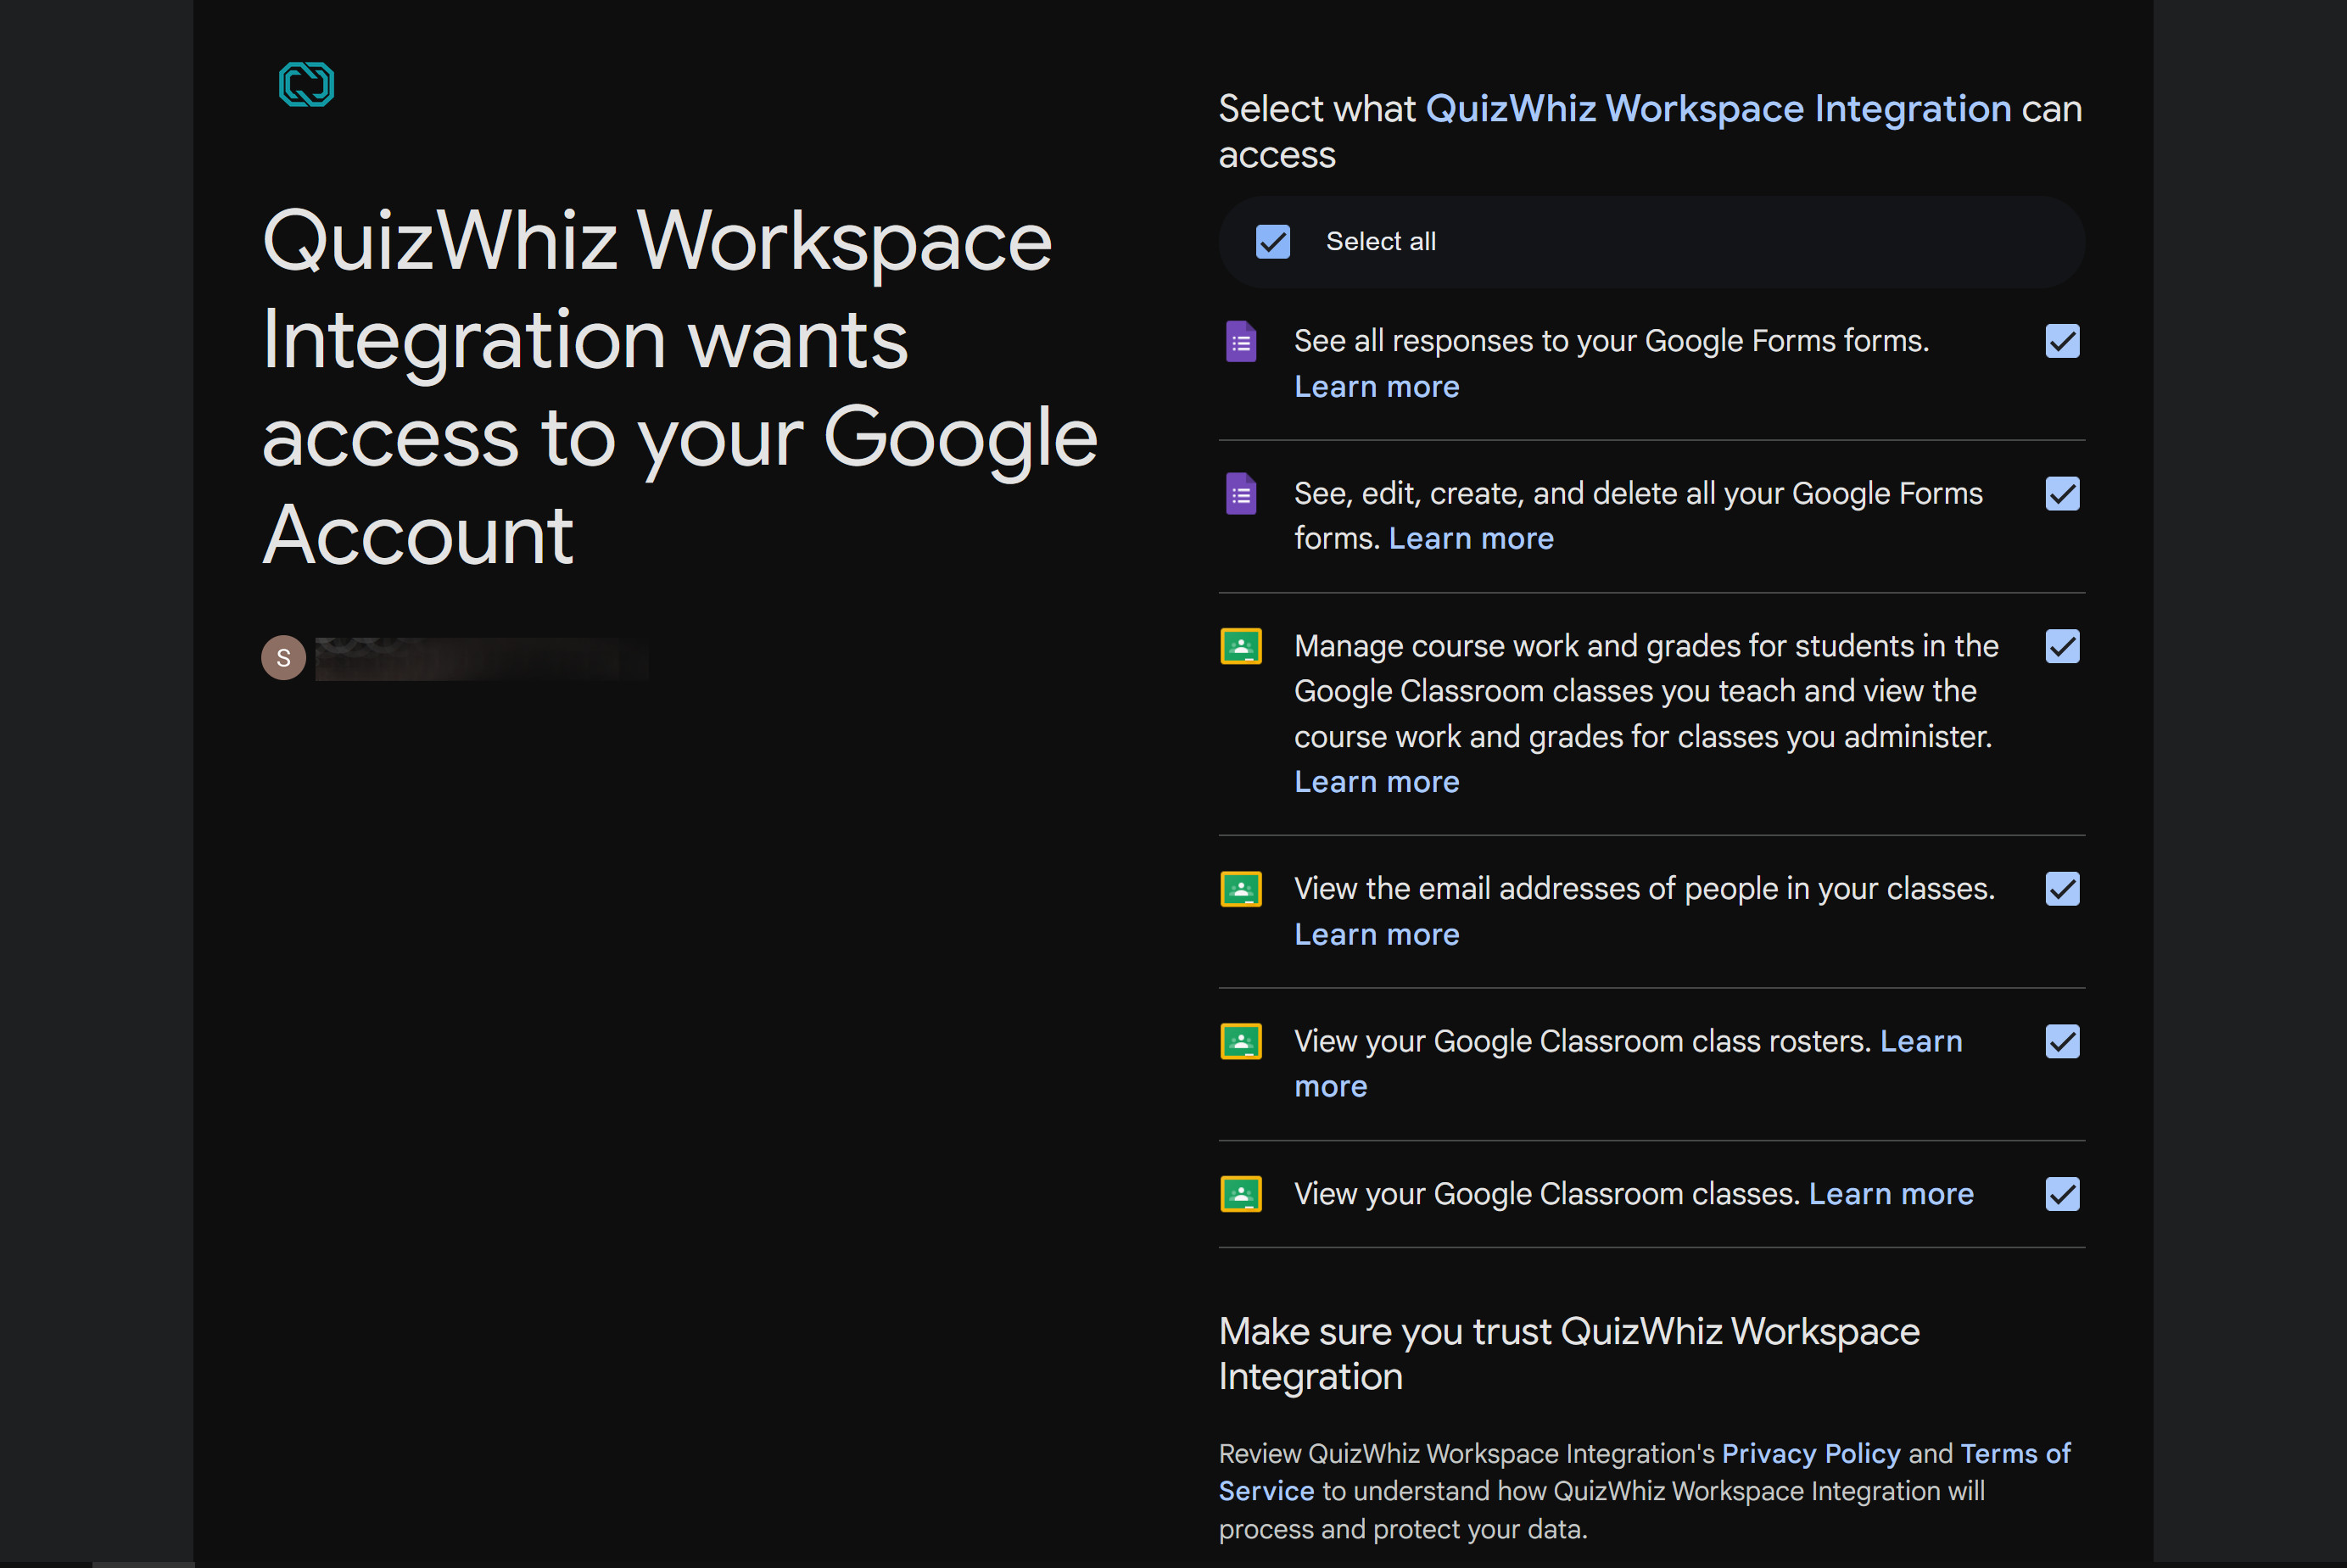The width and height of the screenshot is (2347, 1568).
Task: Click Forms icon beside 'See, edit, create, and delete'
Action: point(1241,494)
